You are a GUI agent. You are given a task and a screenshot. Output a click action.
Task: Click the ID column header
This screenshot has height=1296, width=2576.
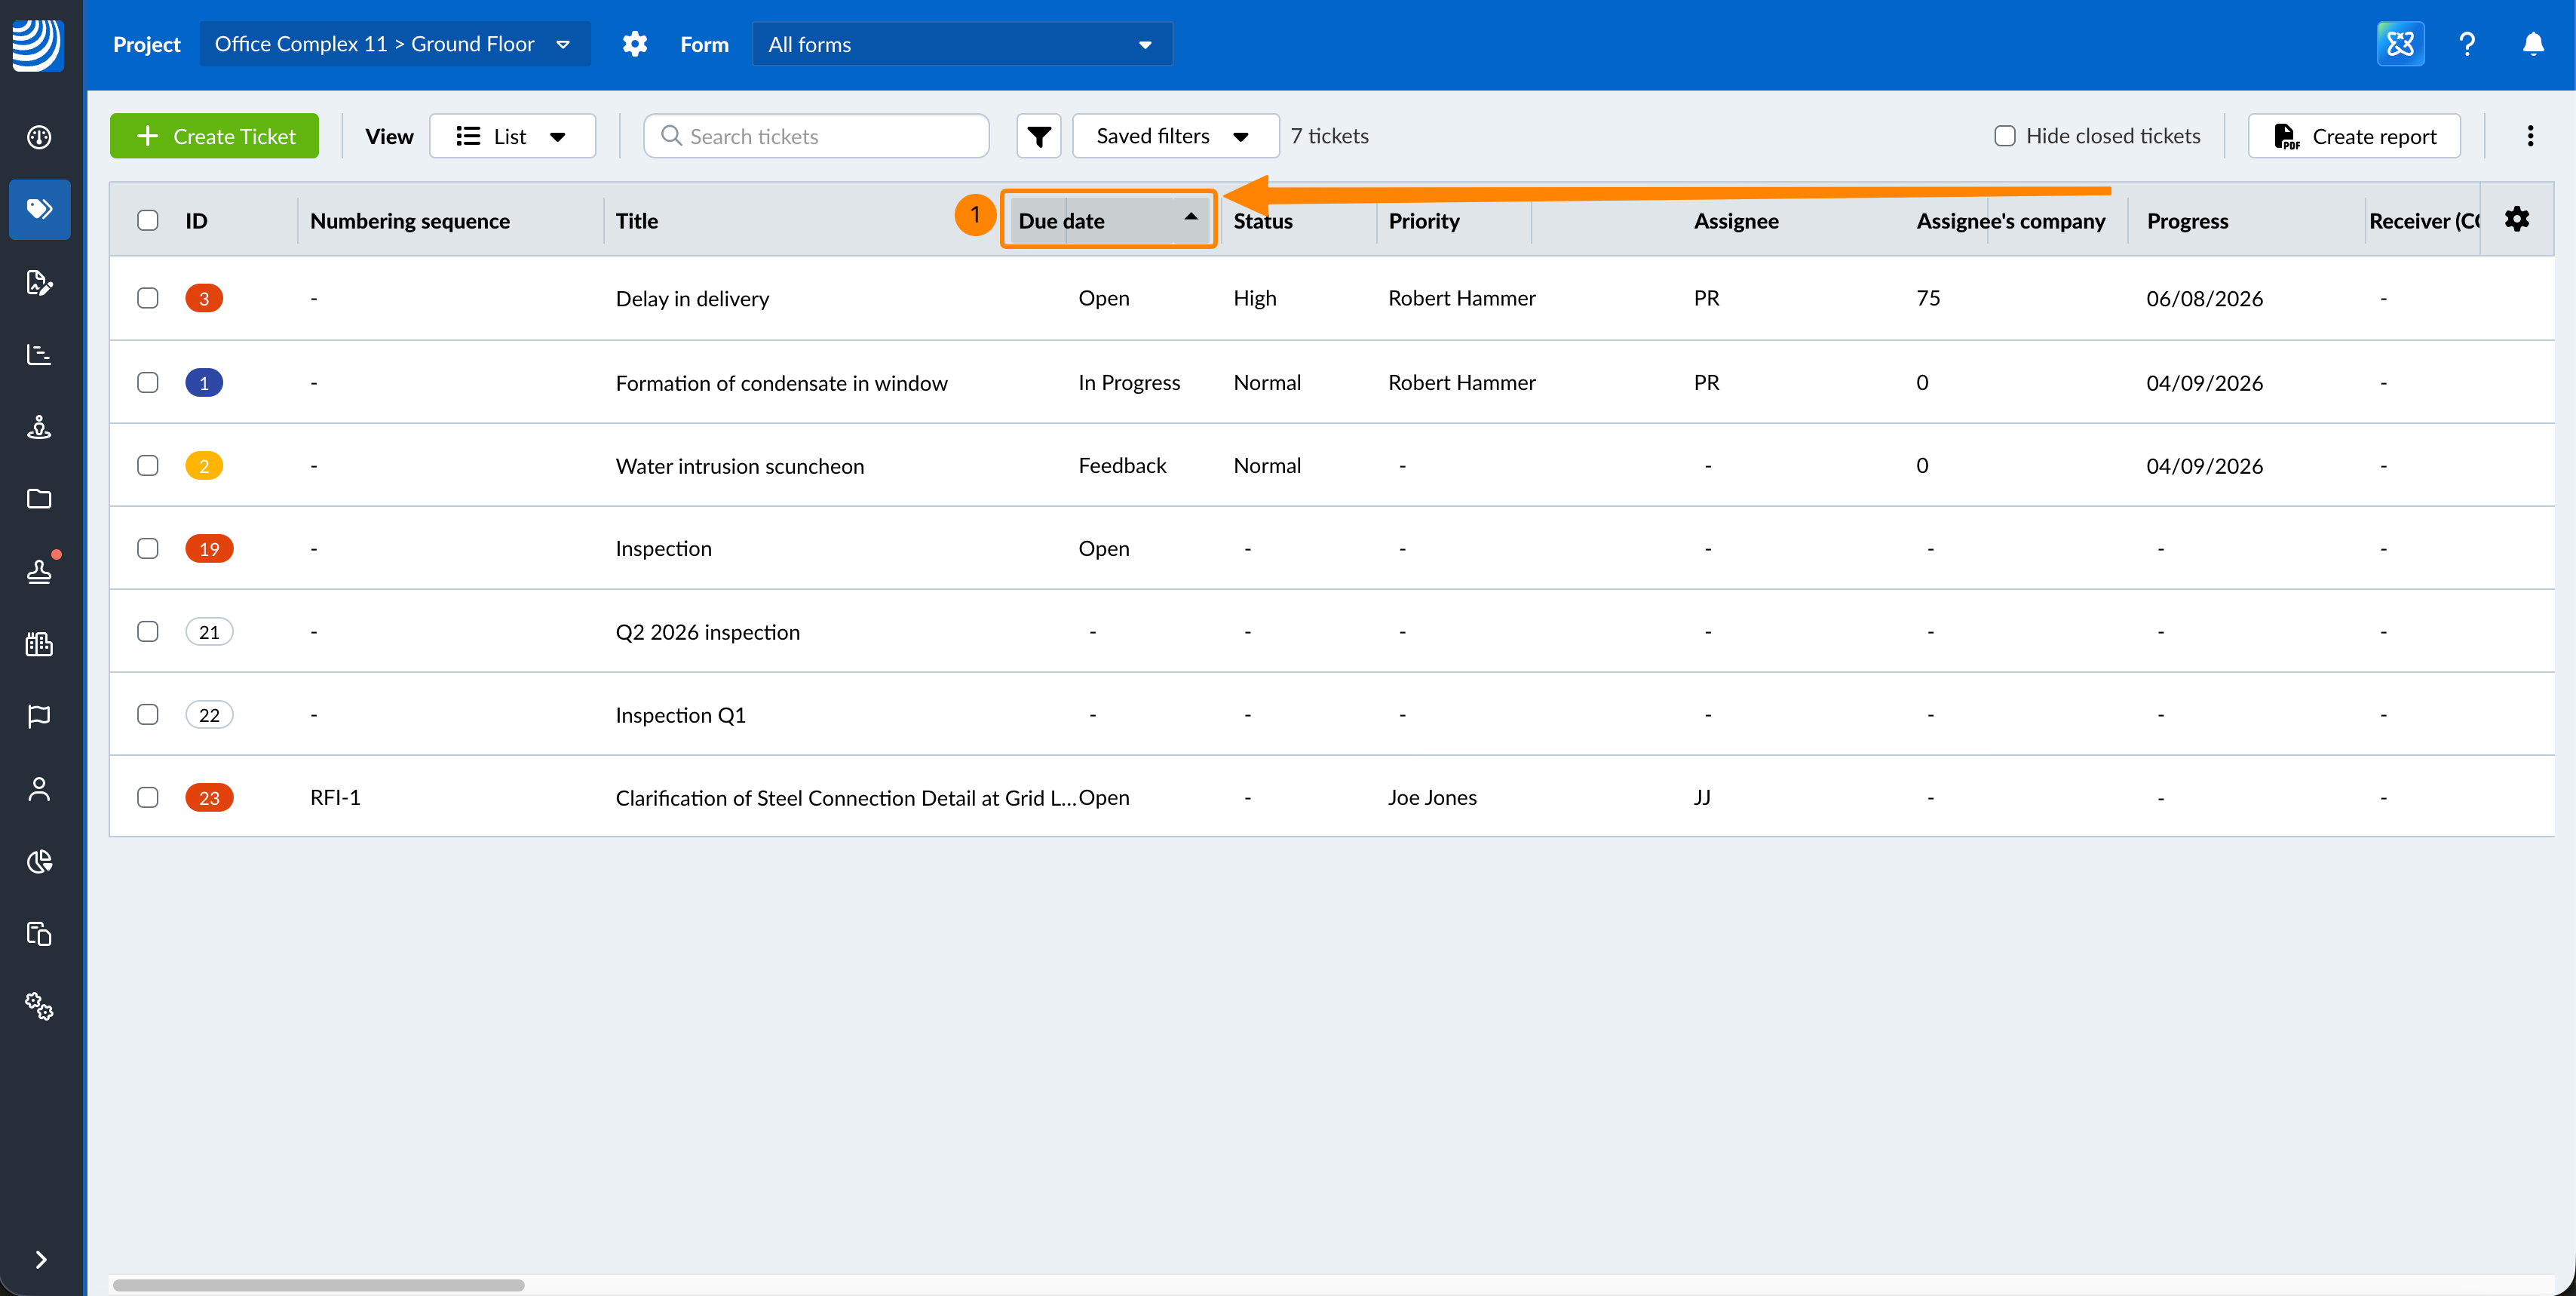pyautogui.click(x=196, y=221)
